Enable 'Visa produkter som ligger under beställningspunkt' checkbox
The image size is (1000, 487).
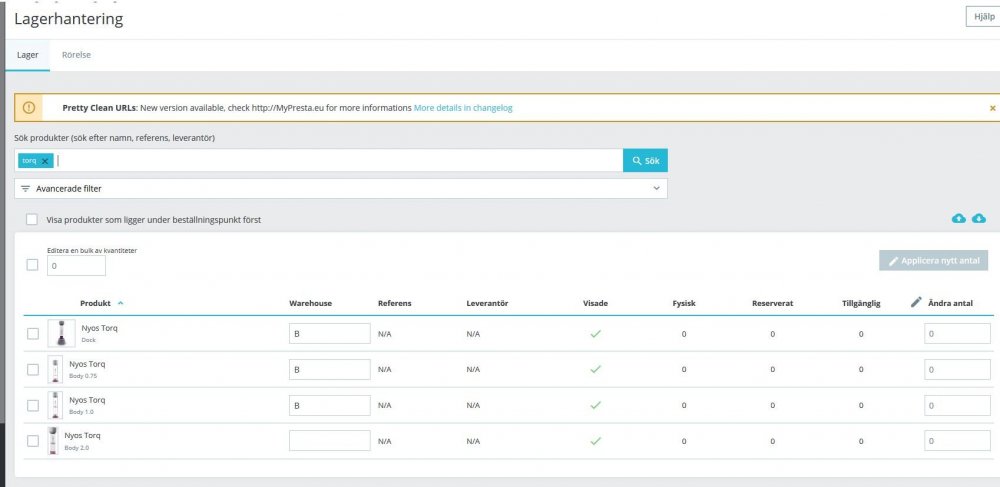[x=32, y=219]
